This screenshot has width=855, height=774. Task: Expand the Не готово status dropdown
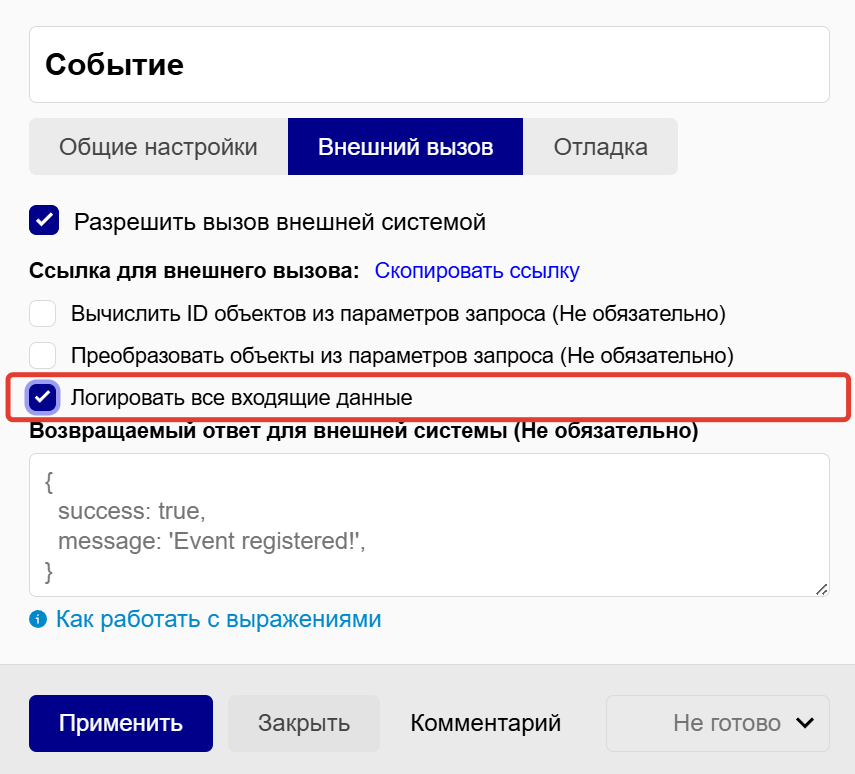point(717,723)
